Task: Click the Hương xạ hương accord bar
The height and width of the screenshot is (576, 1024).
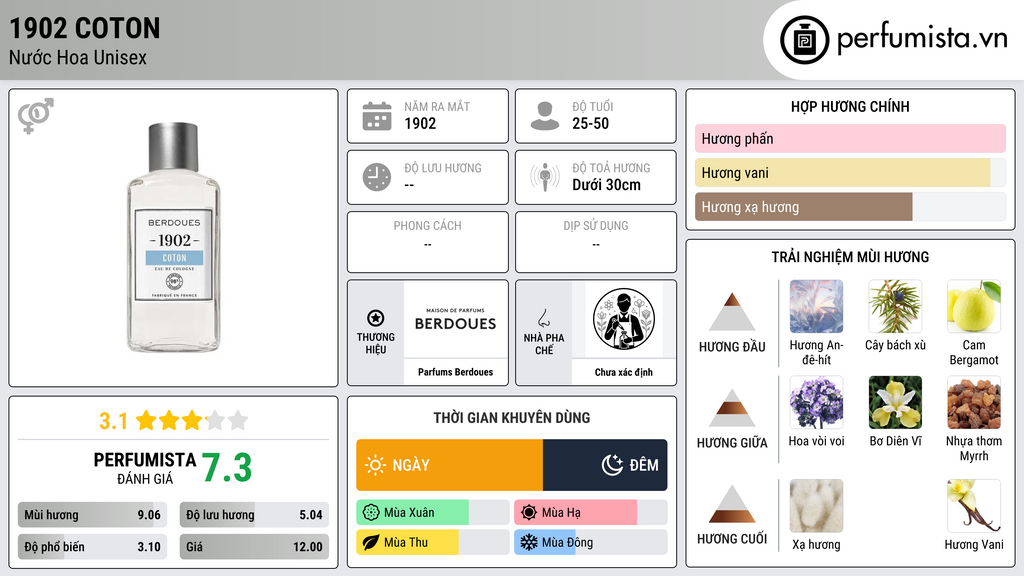Action: [x=850, y=207]
